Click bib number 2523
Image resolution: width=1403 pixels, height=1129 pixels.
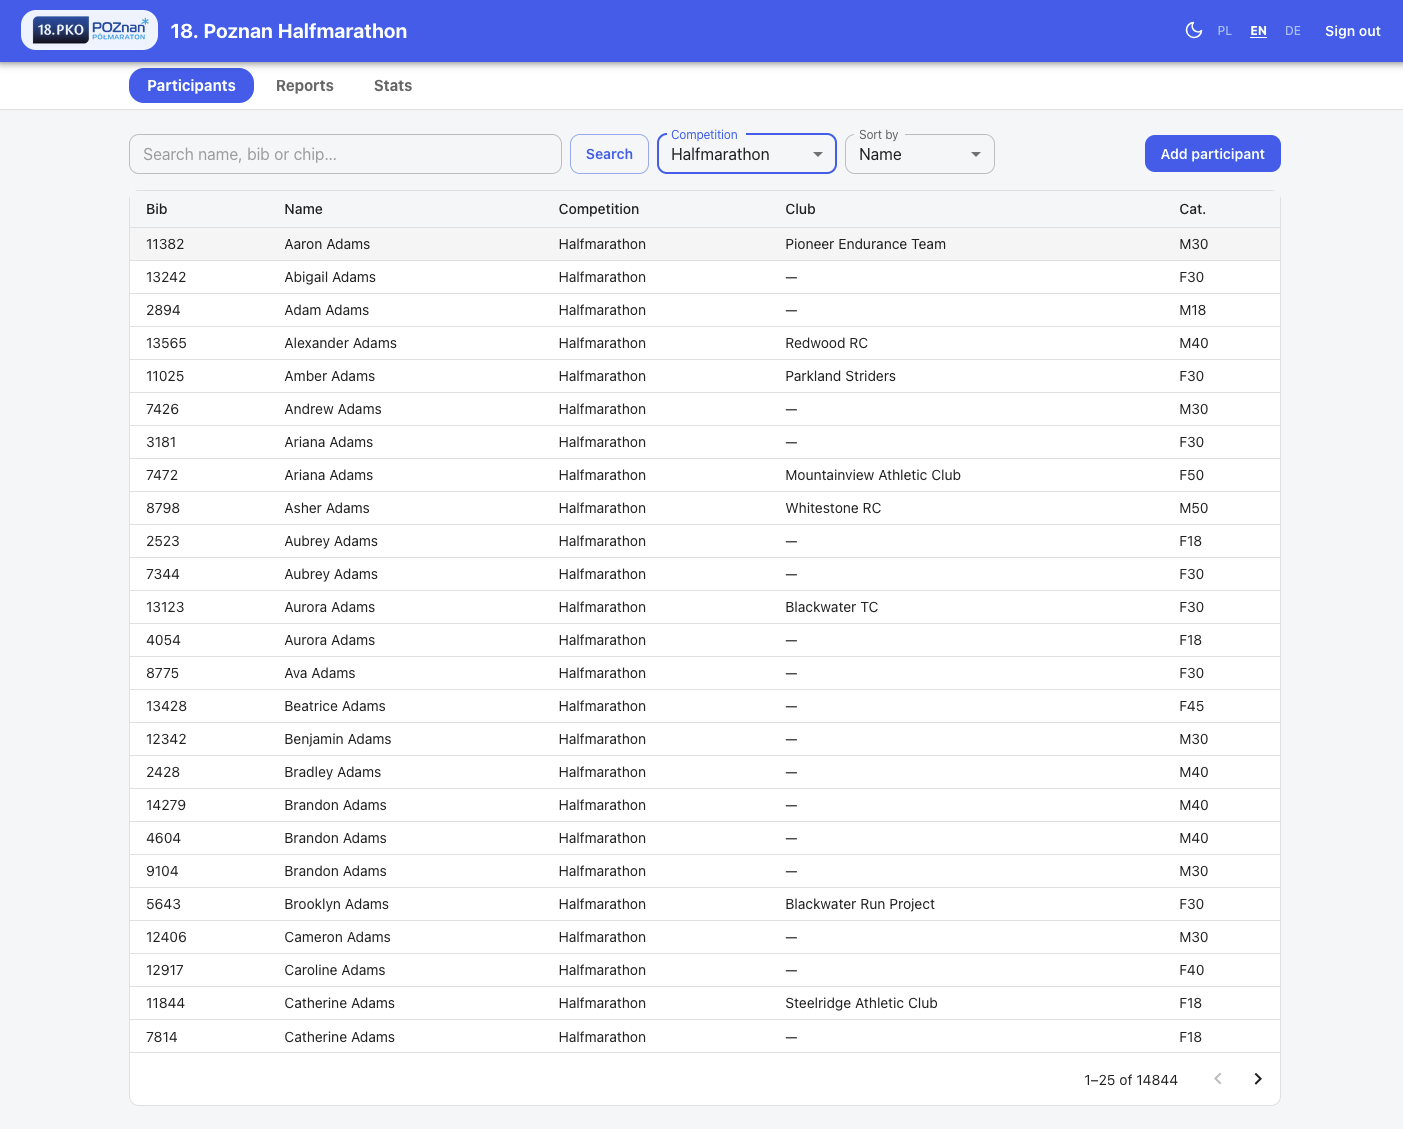[x=163, y=541]
